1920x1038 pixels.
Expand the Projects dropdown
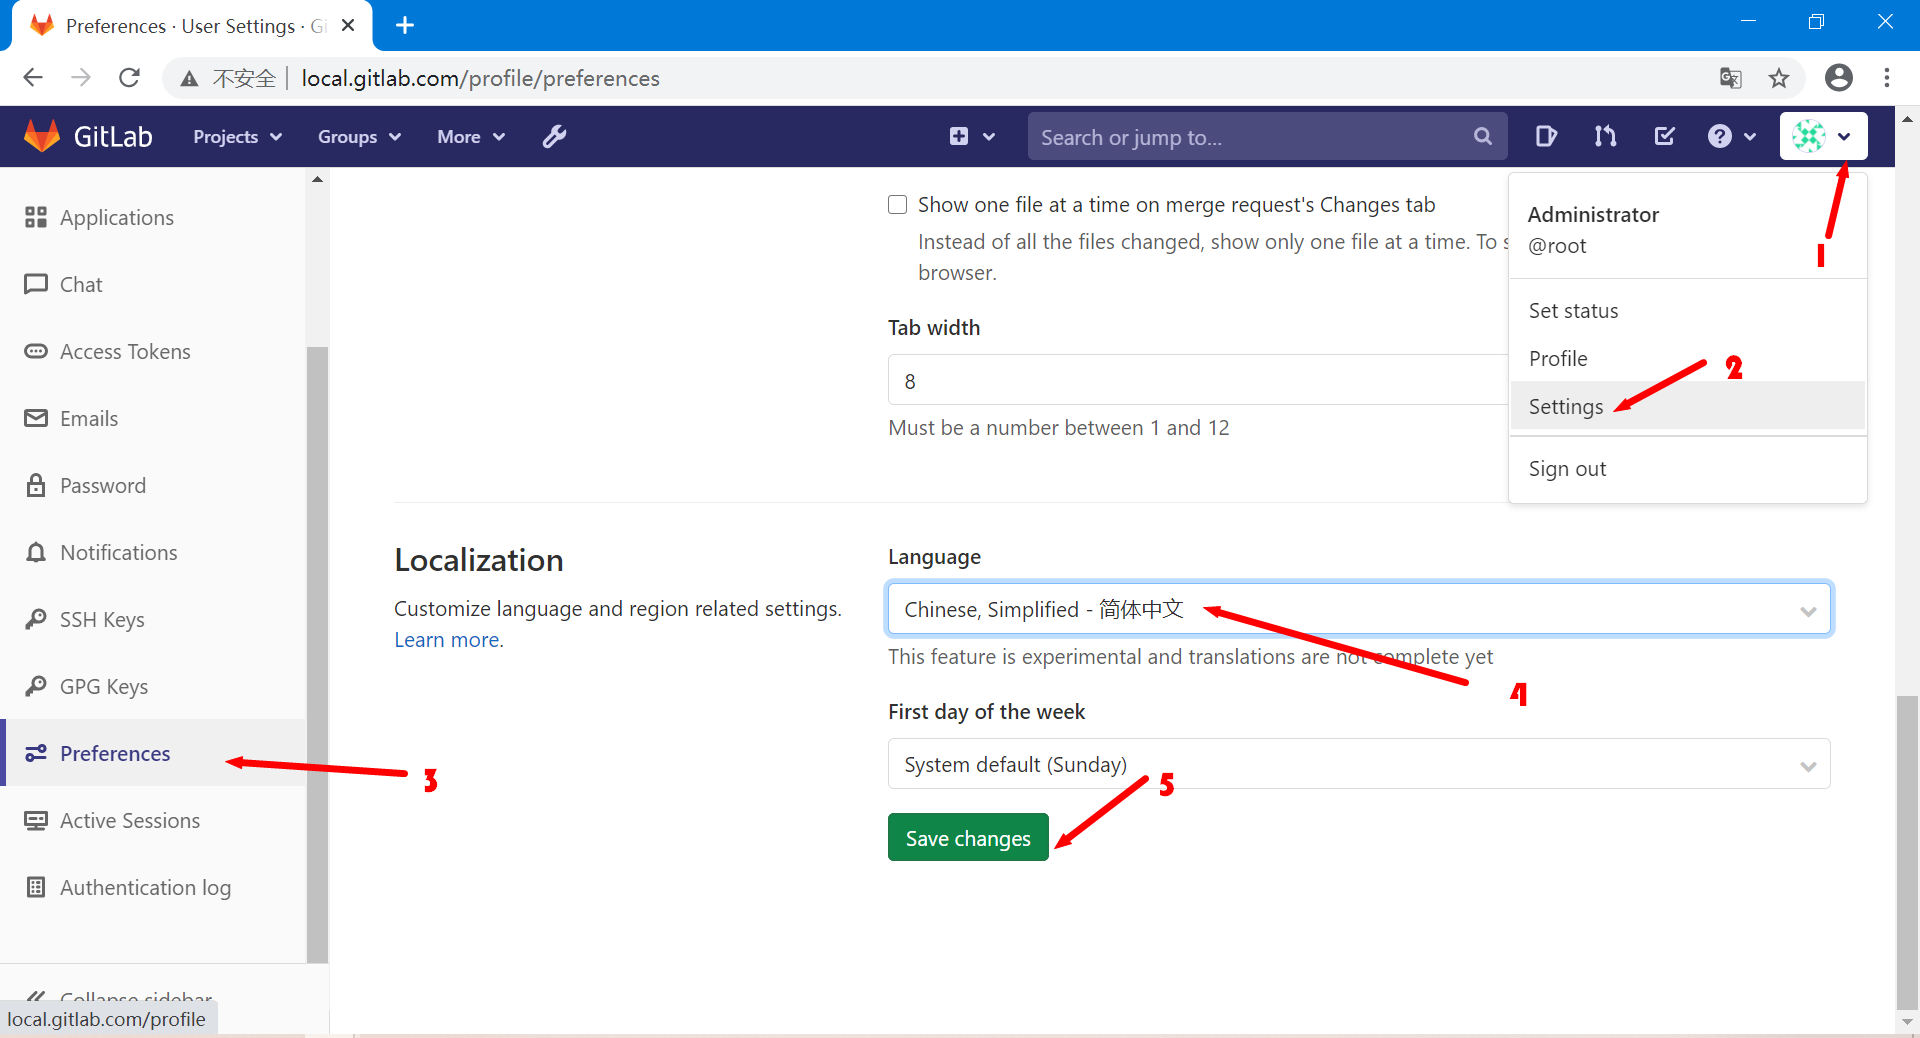[x=237, y=137]
